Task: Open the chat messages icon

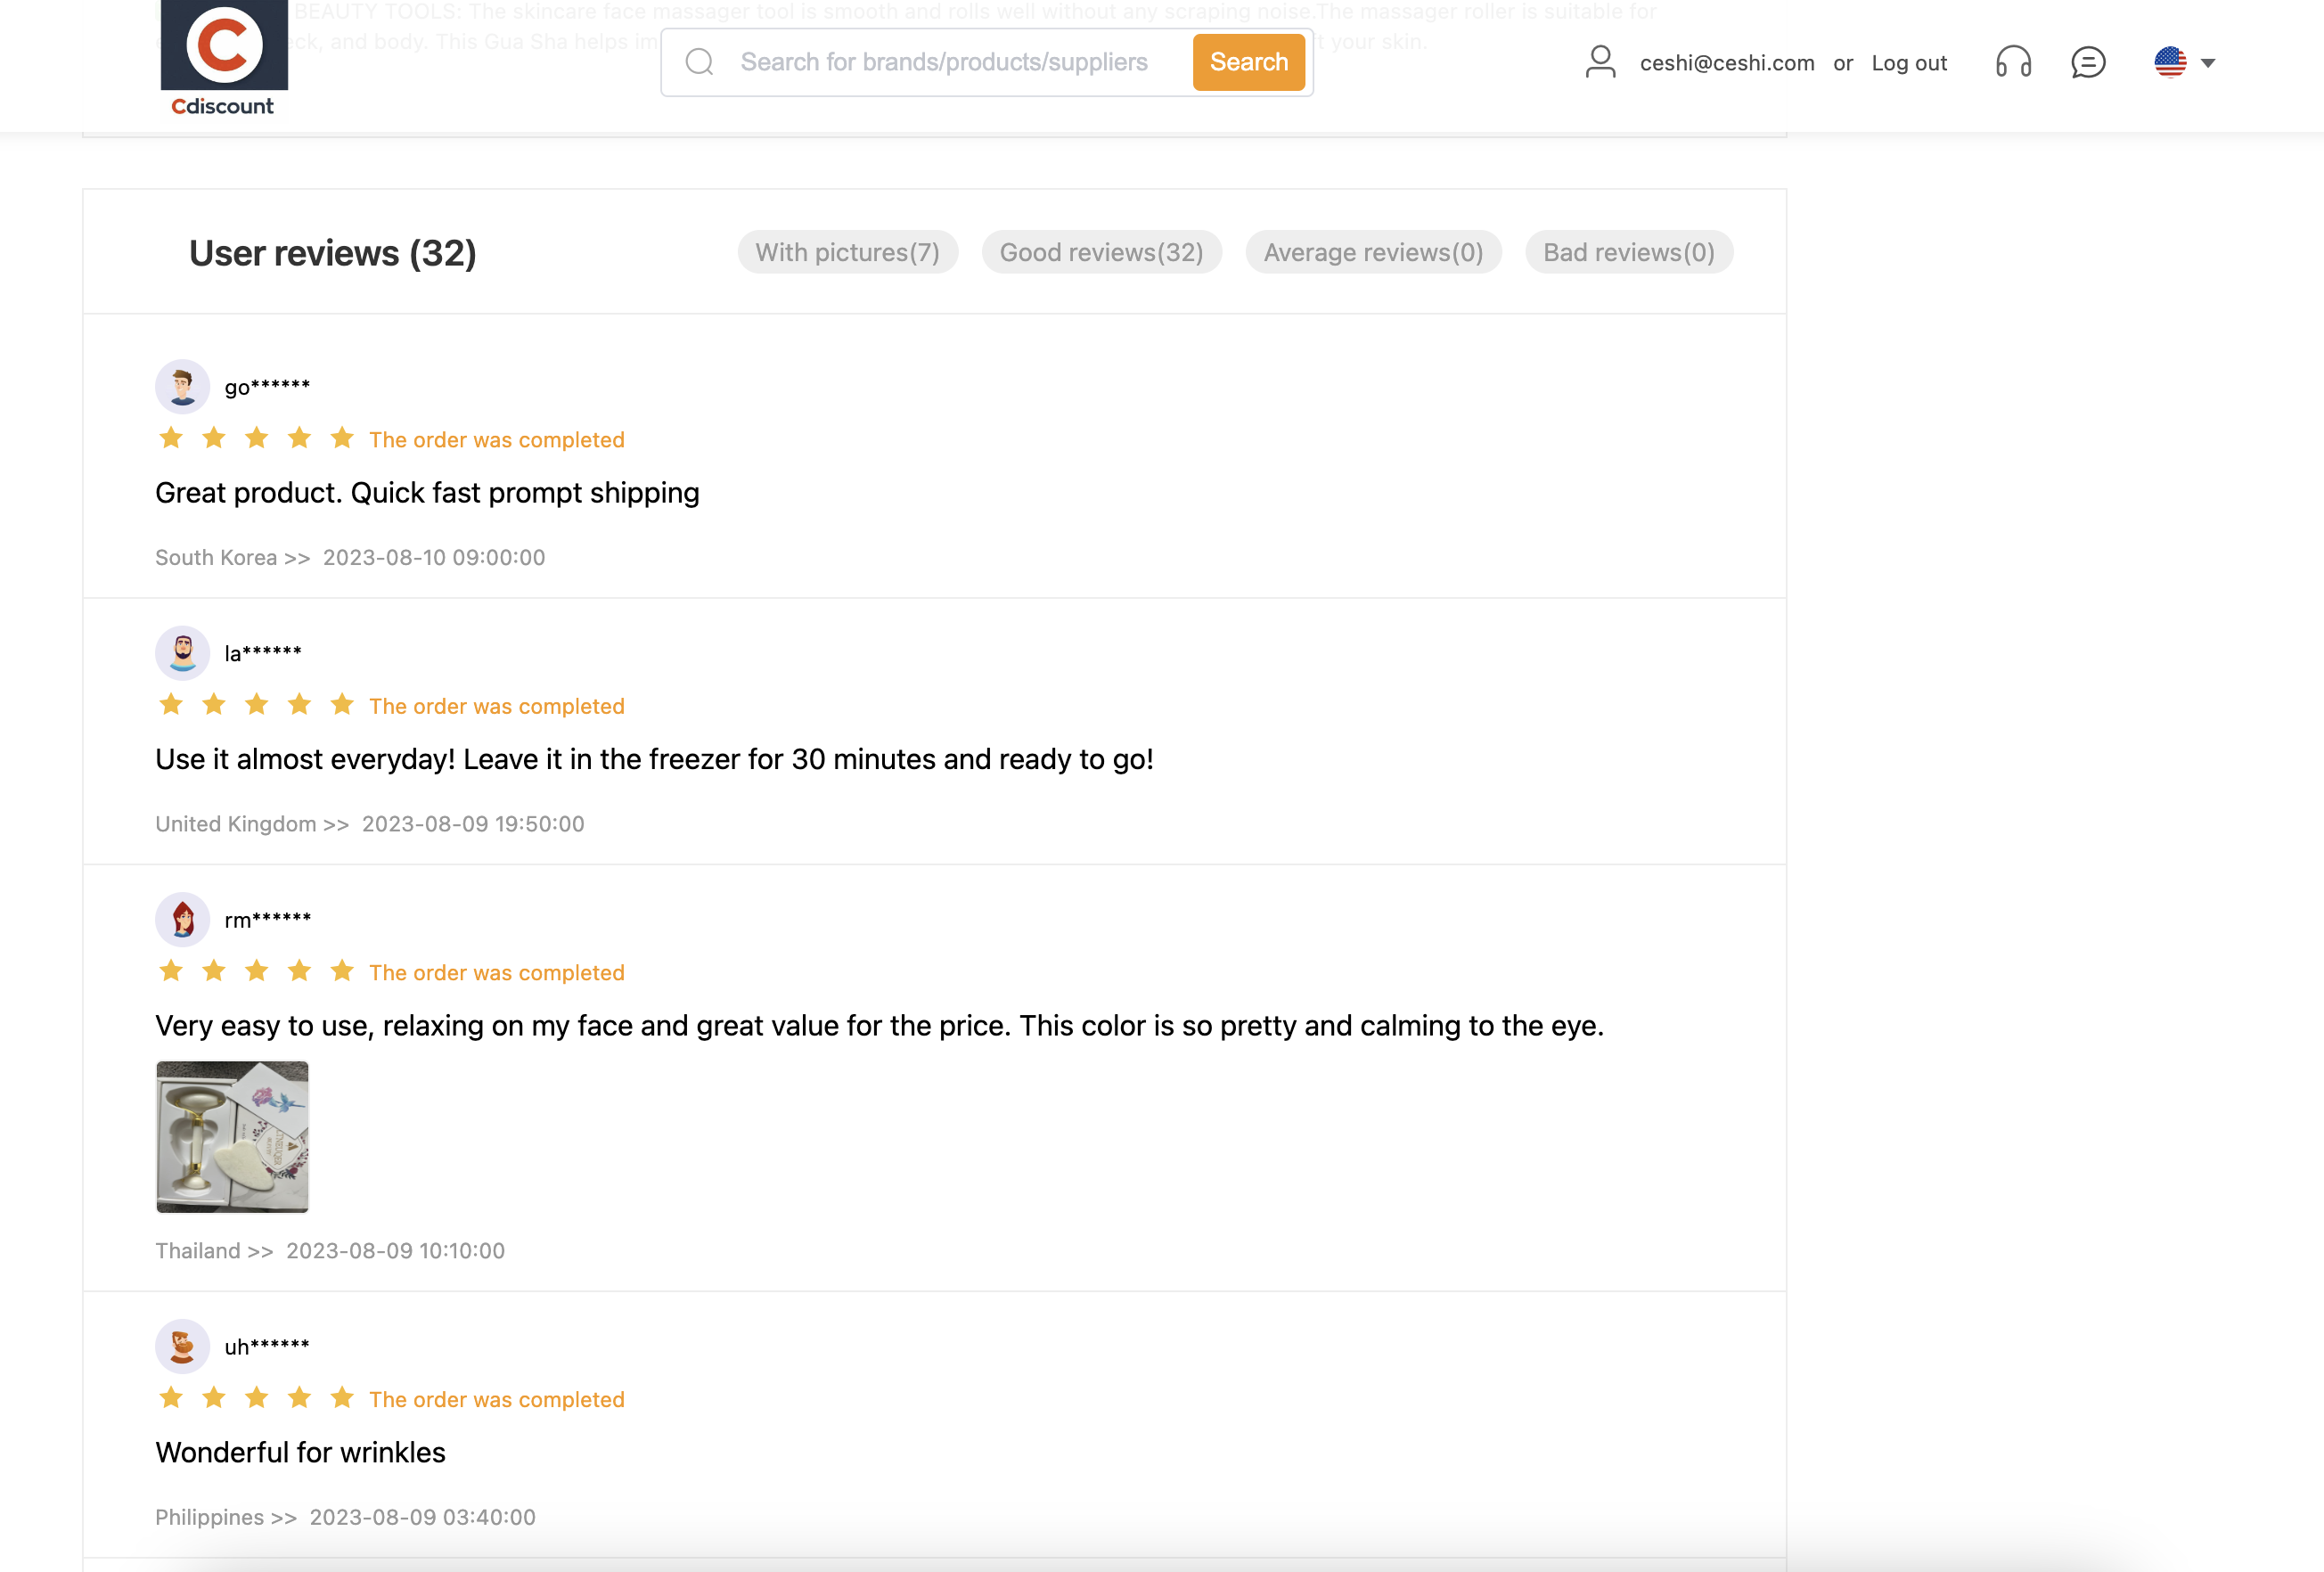Action: pyautogui.click(x=2088, y=62)
